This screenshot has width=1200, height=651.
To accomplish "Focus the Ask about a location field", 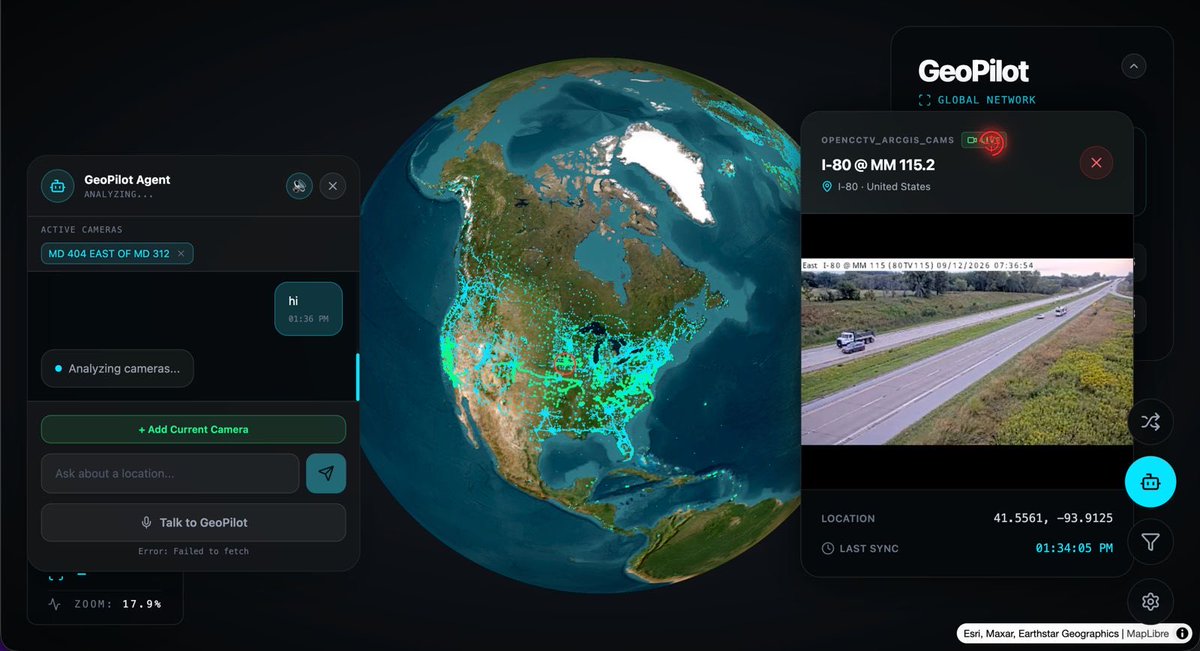I will coord(170,473).
